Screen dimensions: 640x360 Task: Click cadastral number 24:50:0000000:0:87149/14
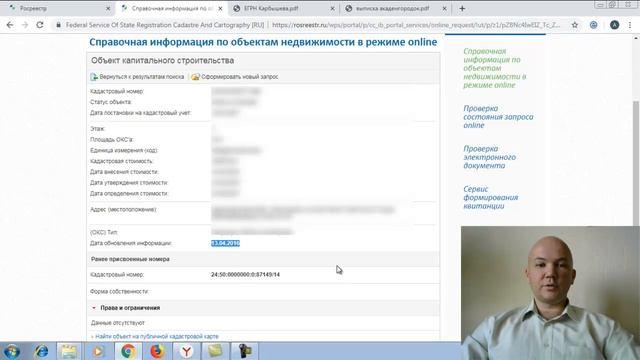tap(245, 275)
